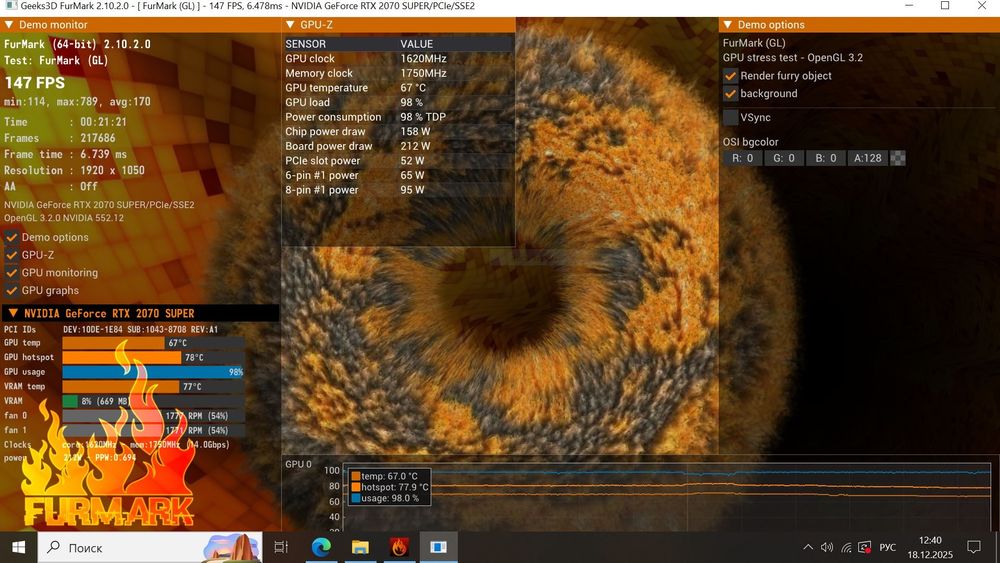Click the GPU load 98 % row

(x=398, y=103)
